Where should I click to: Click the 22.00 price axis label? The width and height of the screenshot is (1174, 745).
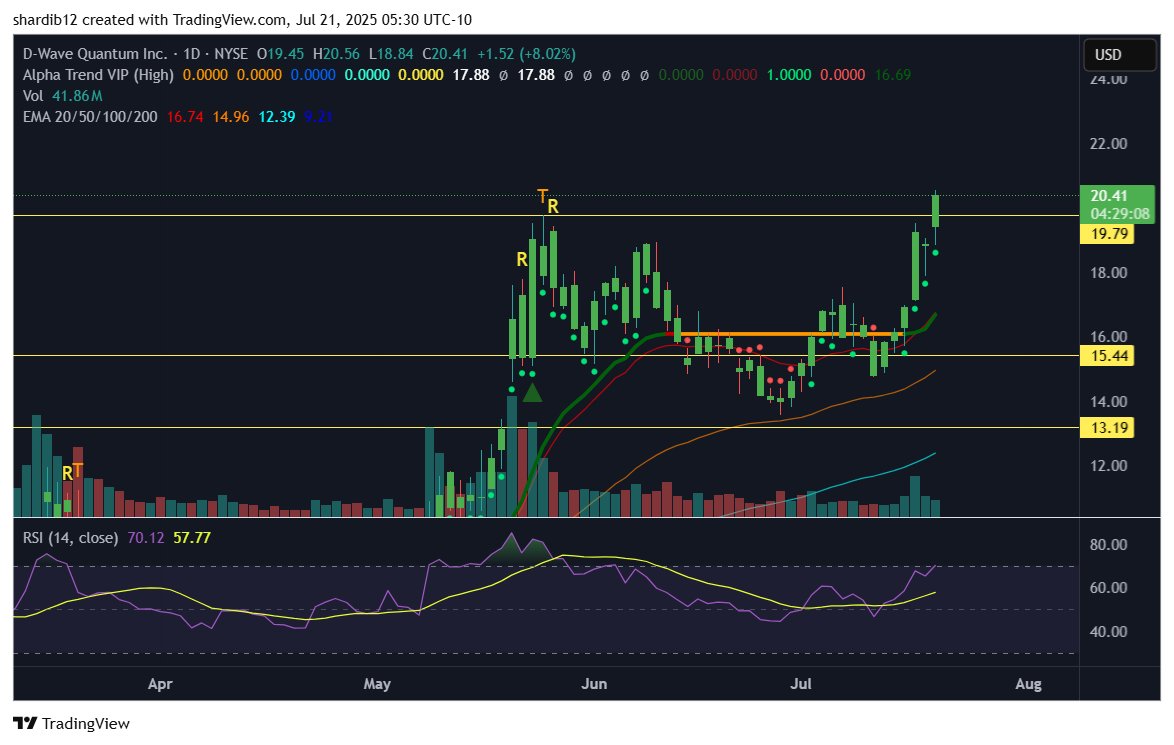tap(1108, 144)
